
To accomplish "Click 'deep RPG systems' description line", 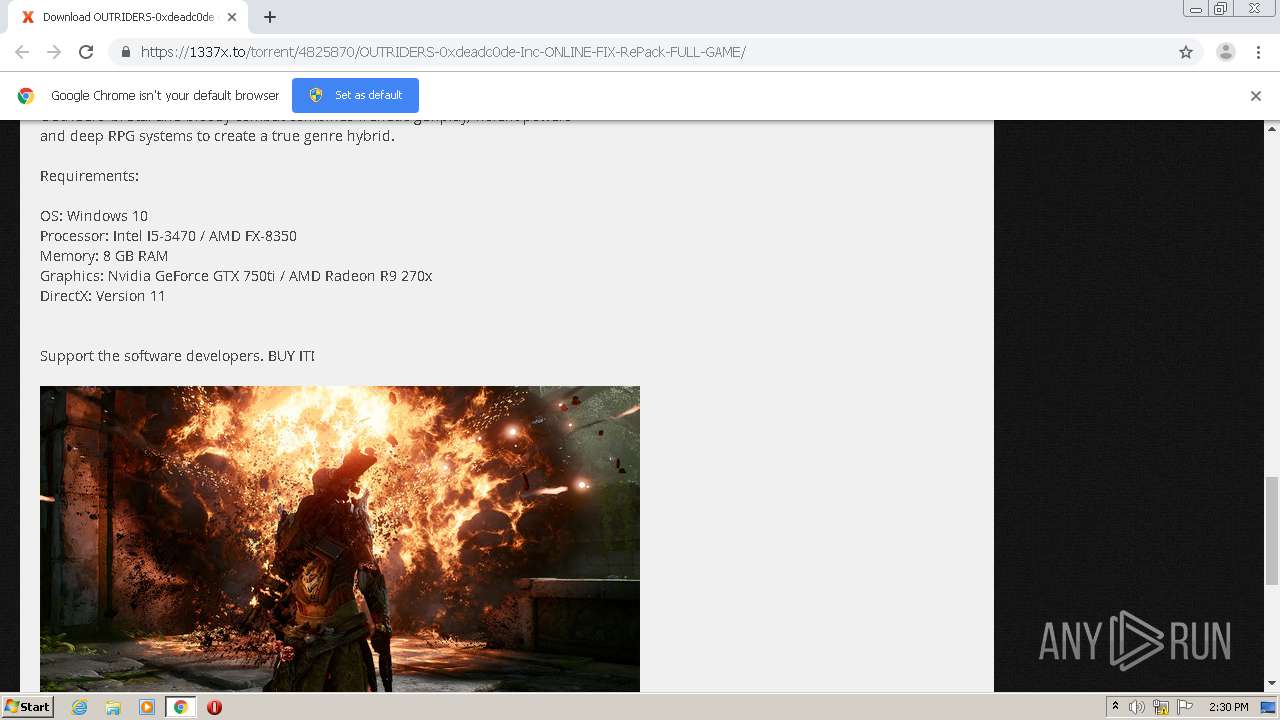I will [217, 136].
